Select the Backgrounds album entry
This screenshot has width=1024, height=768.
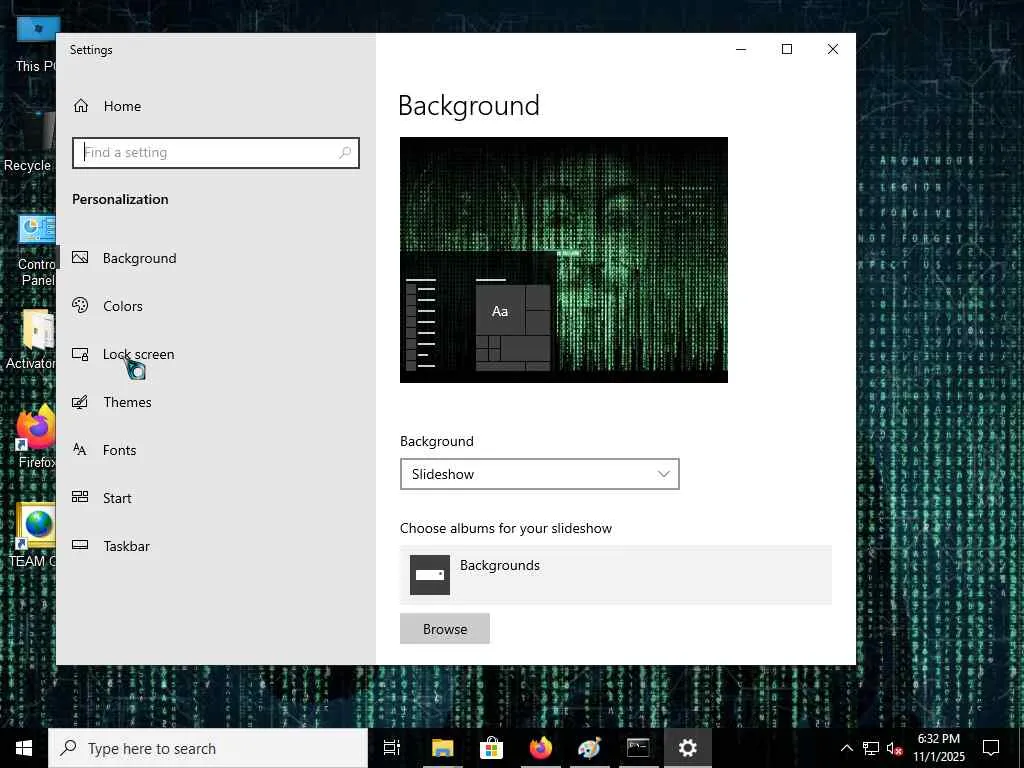click(x=616, y=575)
